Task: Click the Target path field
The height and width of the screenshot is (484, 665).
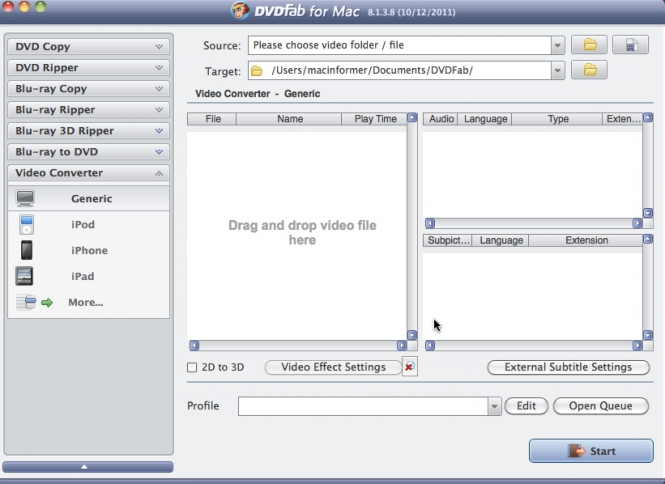Action: 400,70
